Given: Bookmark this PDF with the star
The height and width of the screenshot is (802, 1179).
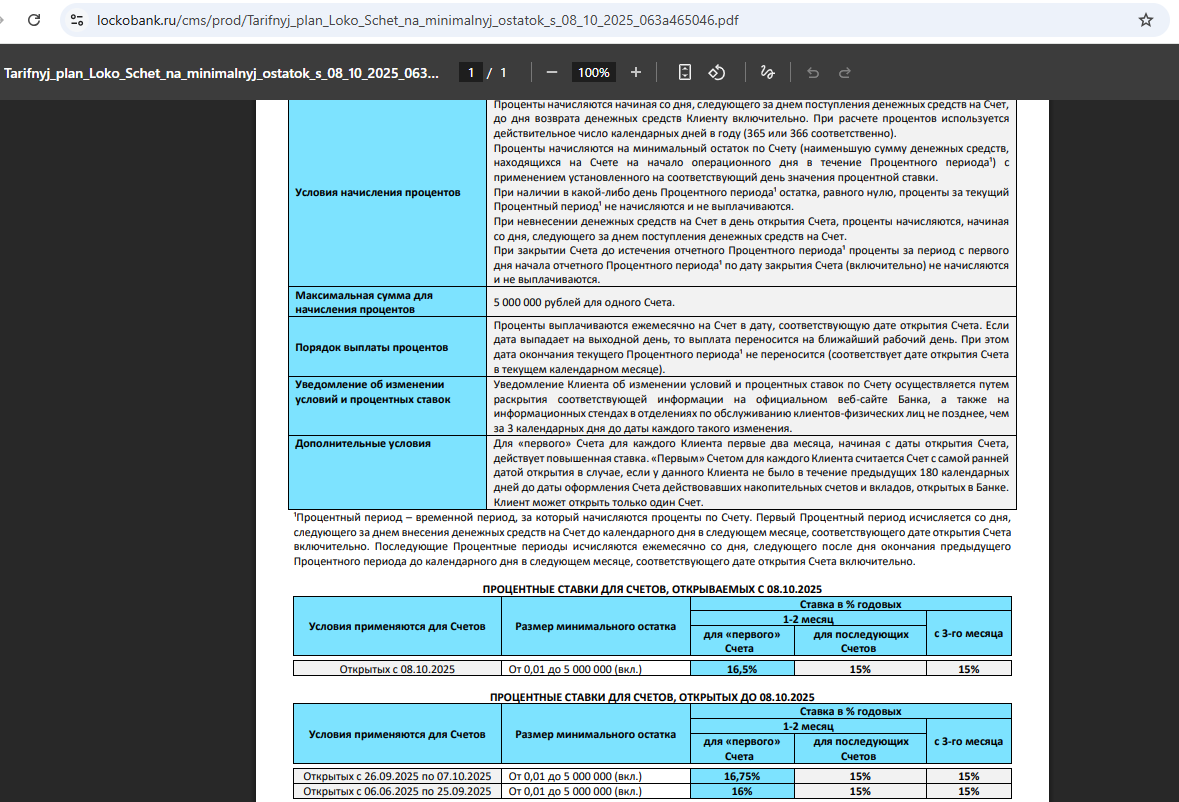Looking at the screenshot, I should (x=1146, y=20).
